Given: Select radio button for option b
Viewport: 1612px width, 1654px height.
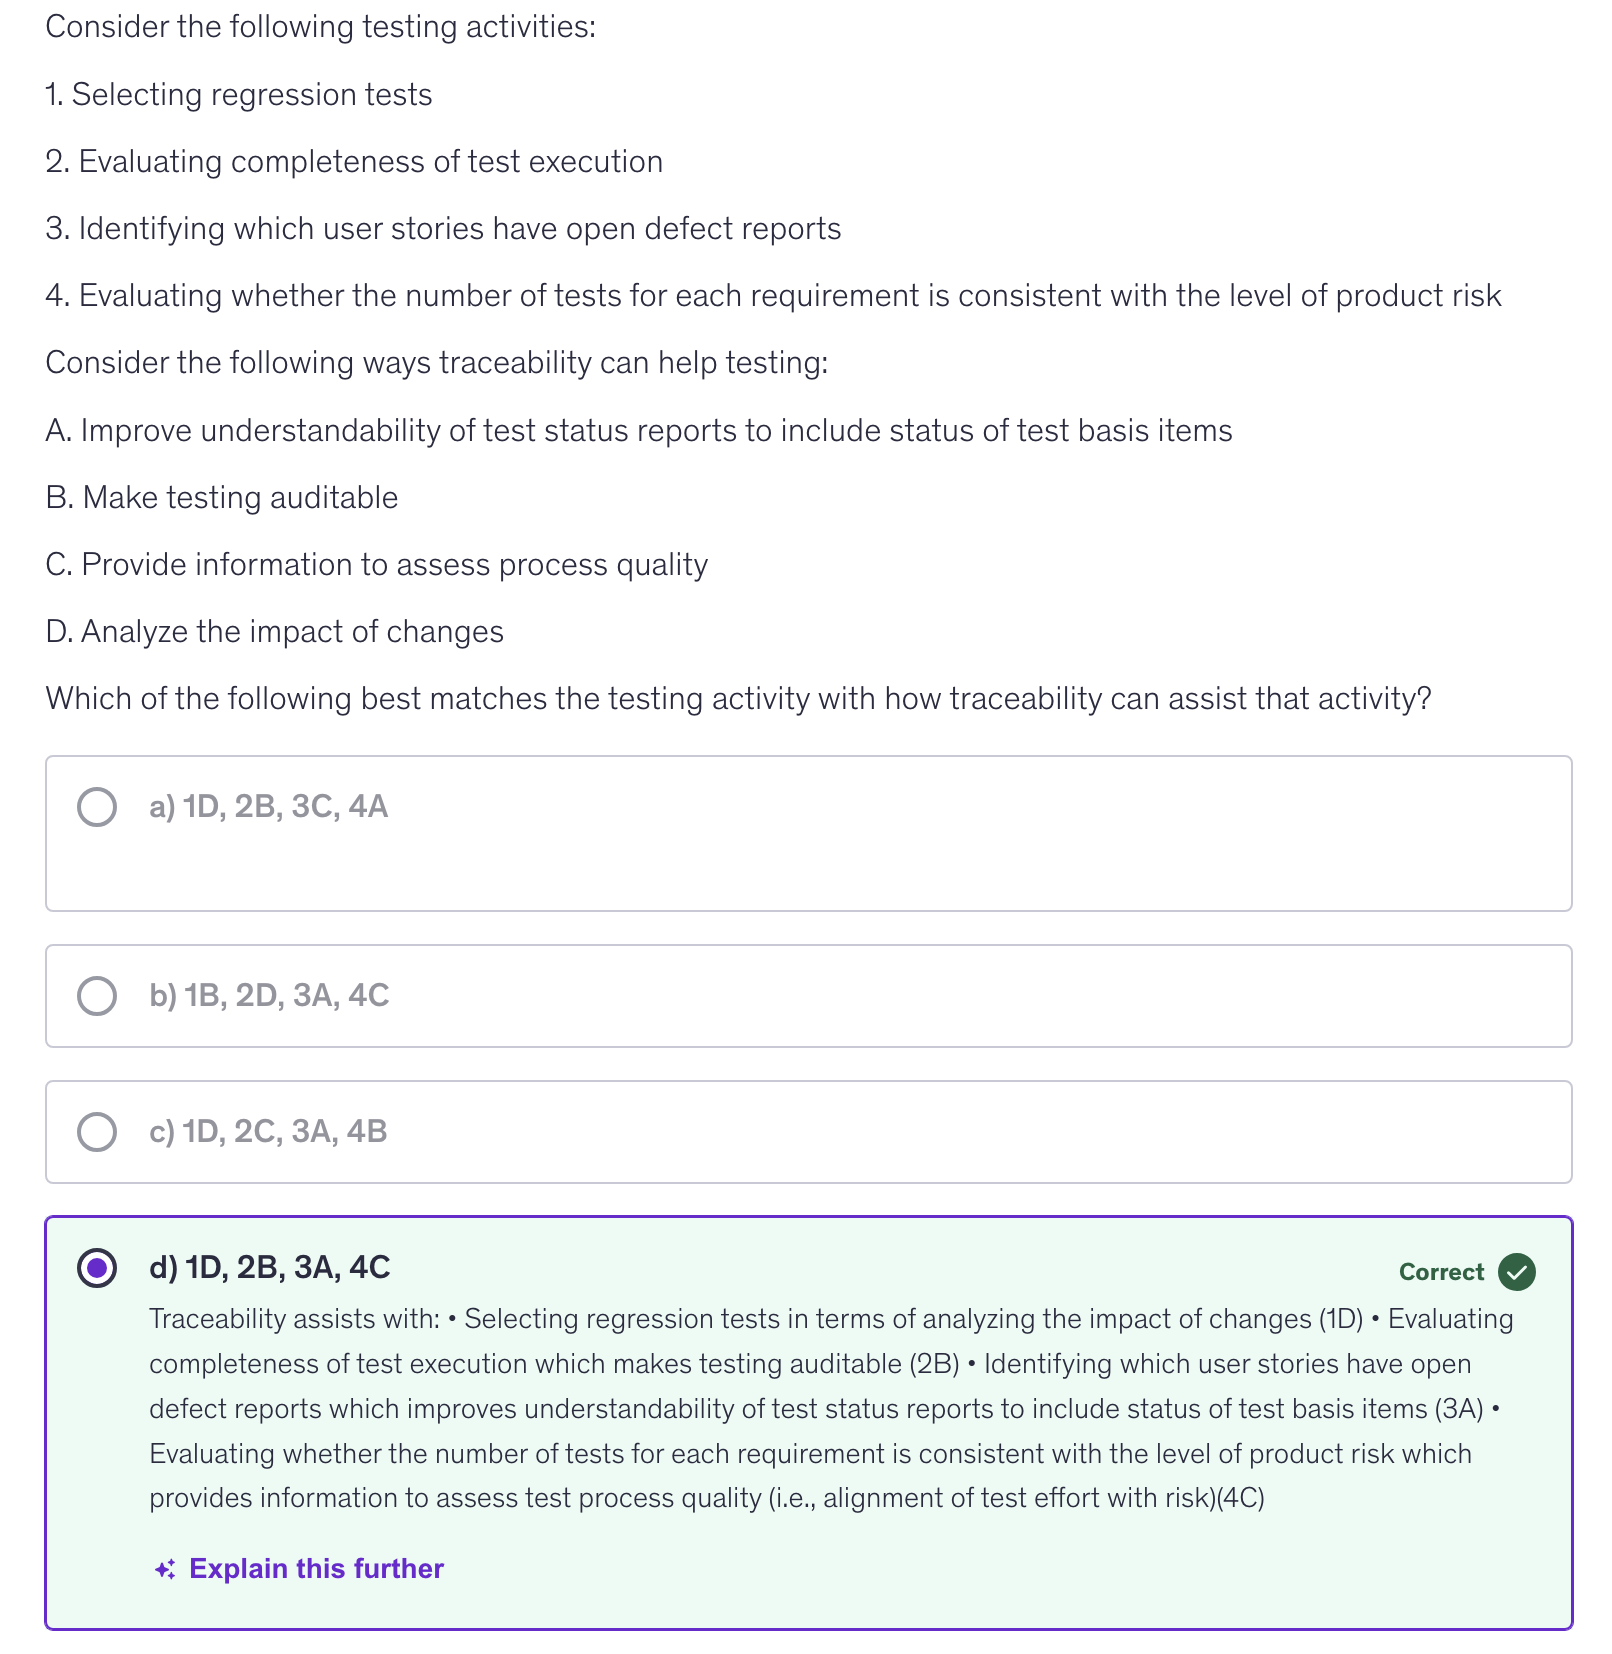Looking at the screenshot, I should [x=97, y=996].
